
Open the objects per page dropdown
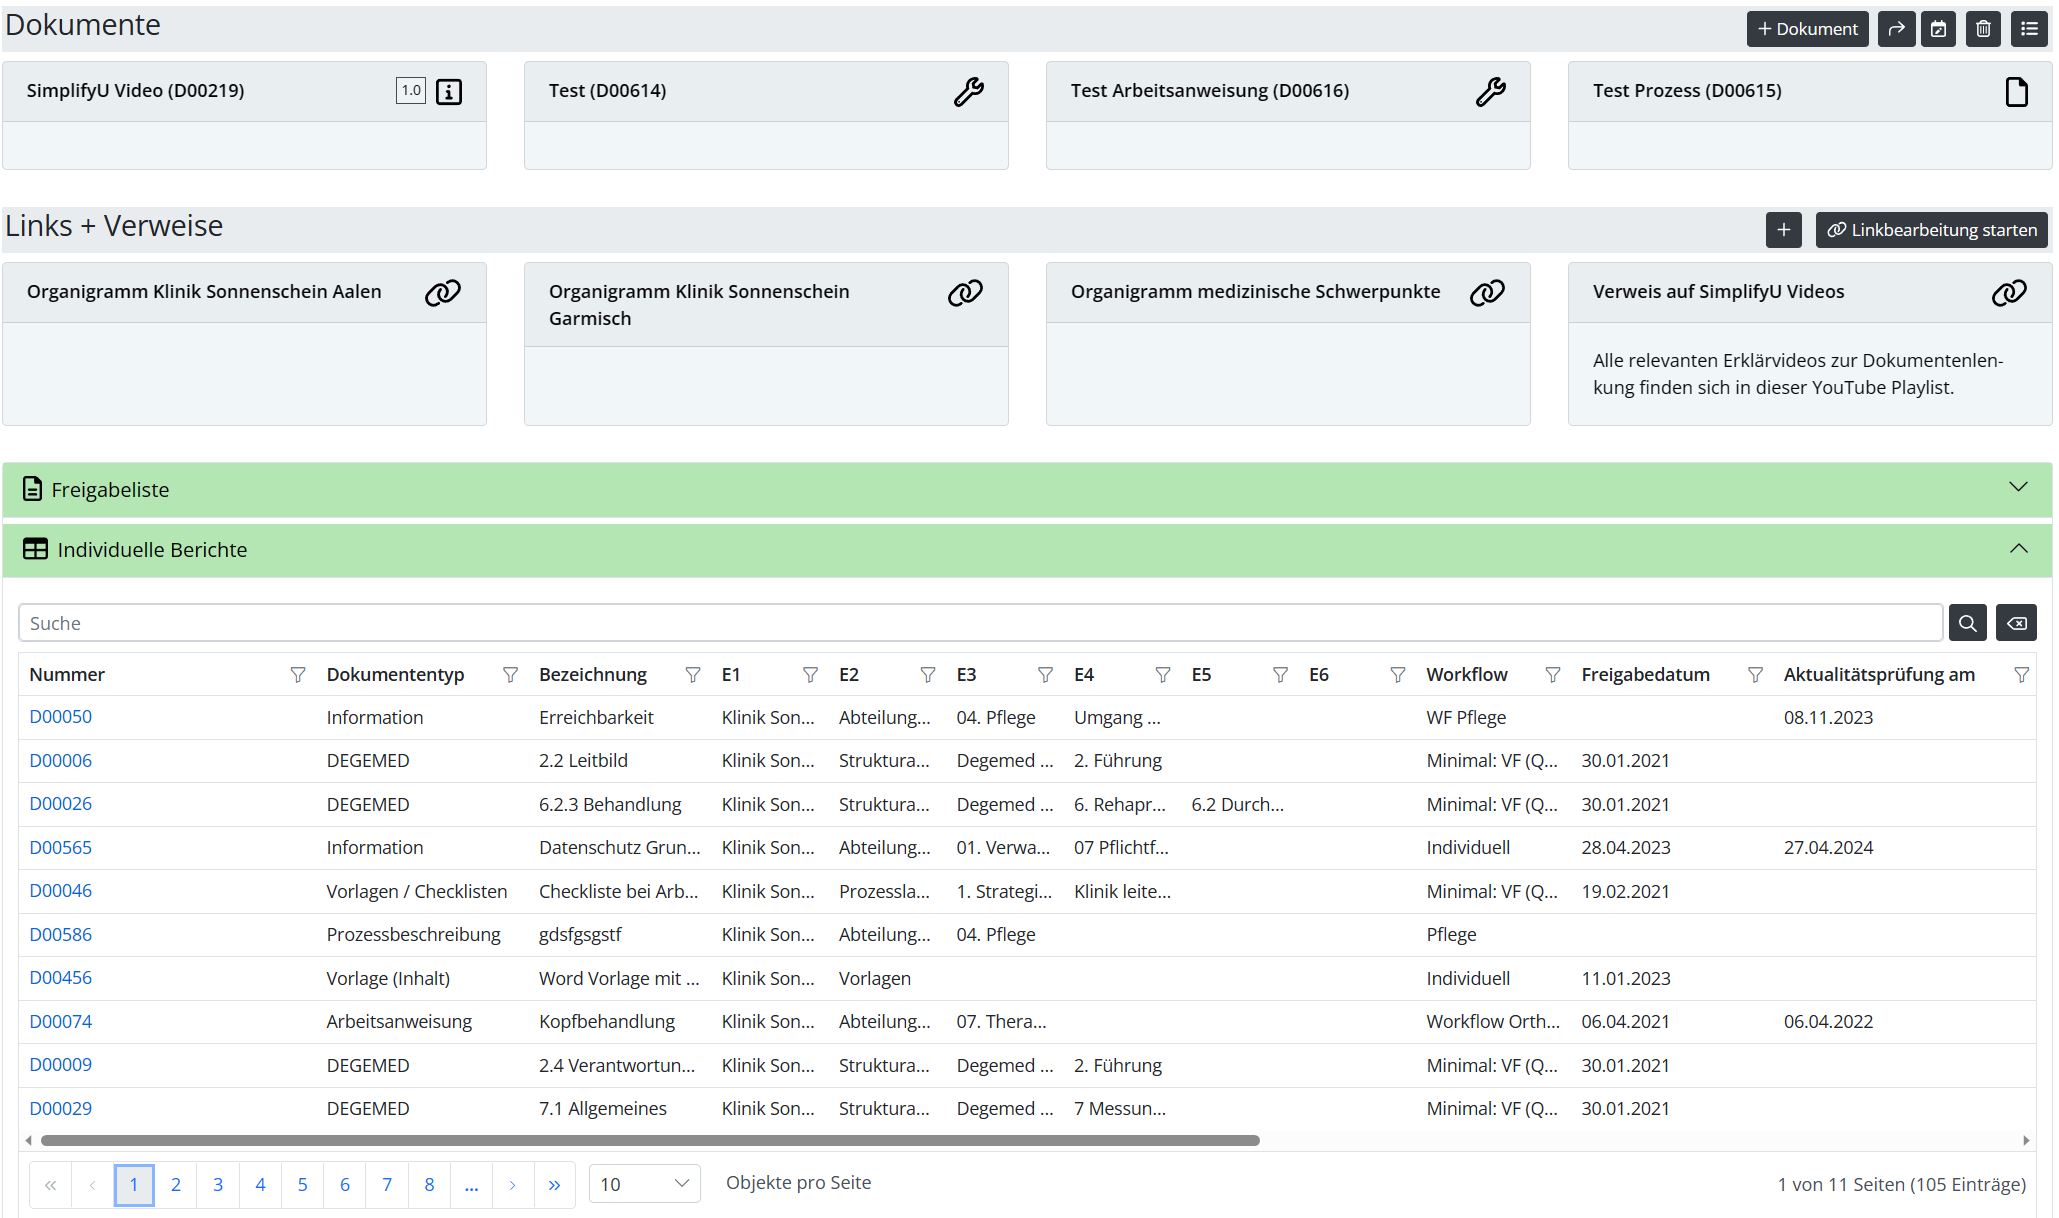tap(644, 1184)
